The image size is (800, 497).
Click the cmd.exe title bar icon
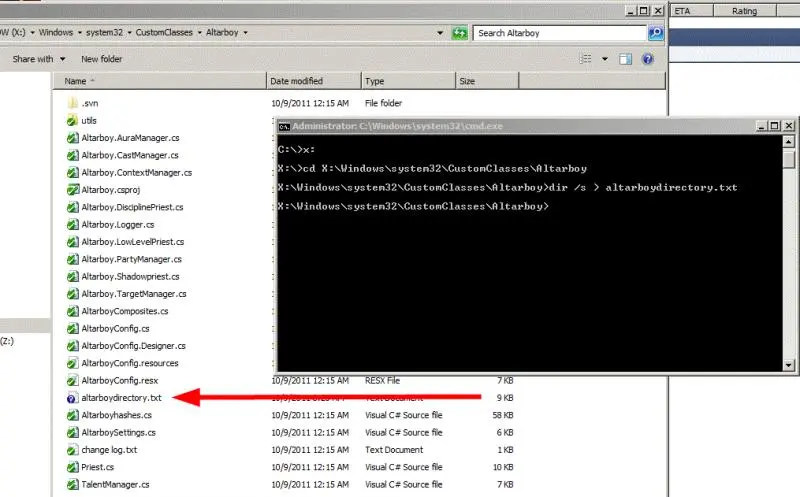coord(284,126)
